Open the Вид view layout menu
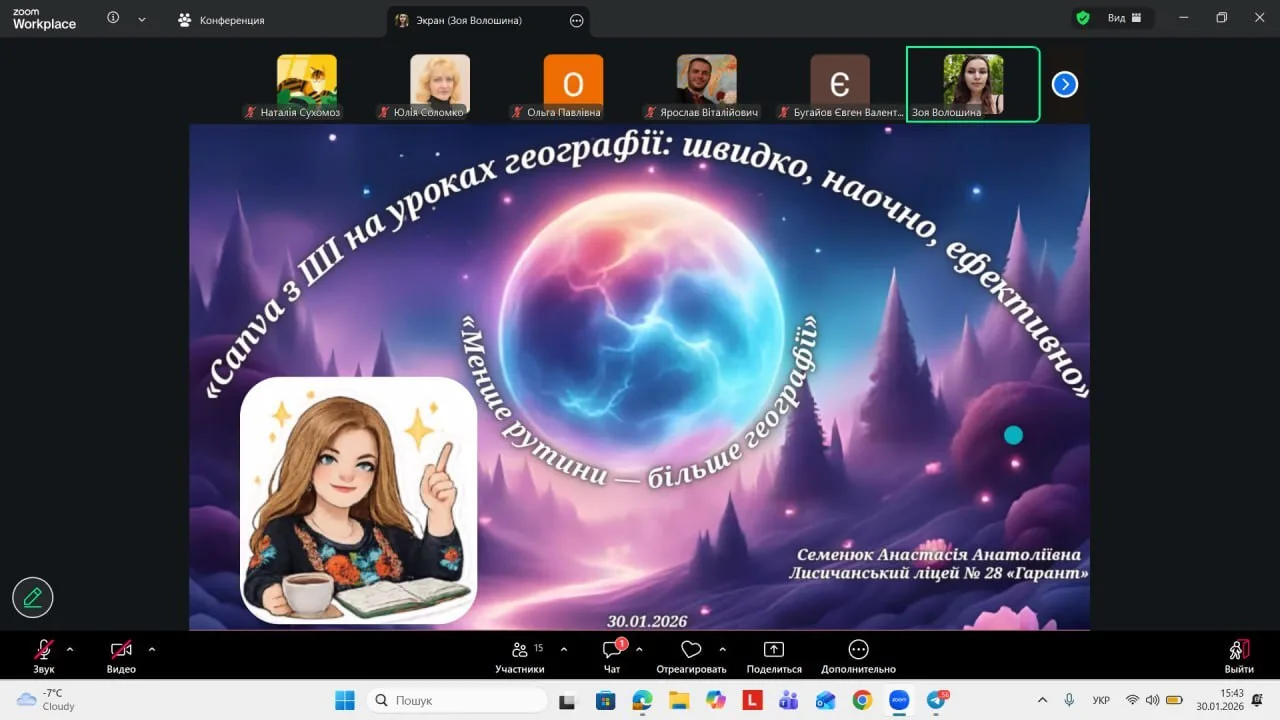 pos(1125,18)
